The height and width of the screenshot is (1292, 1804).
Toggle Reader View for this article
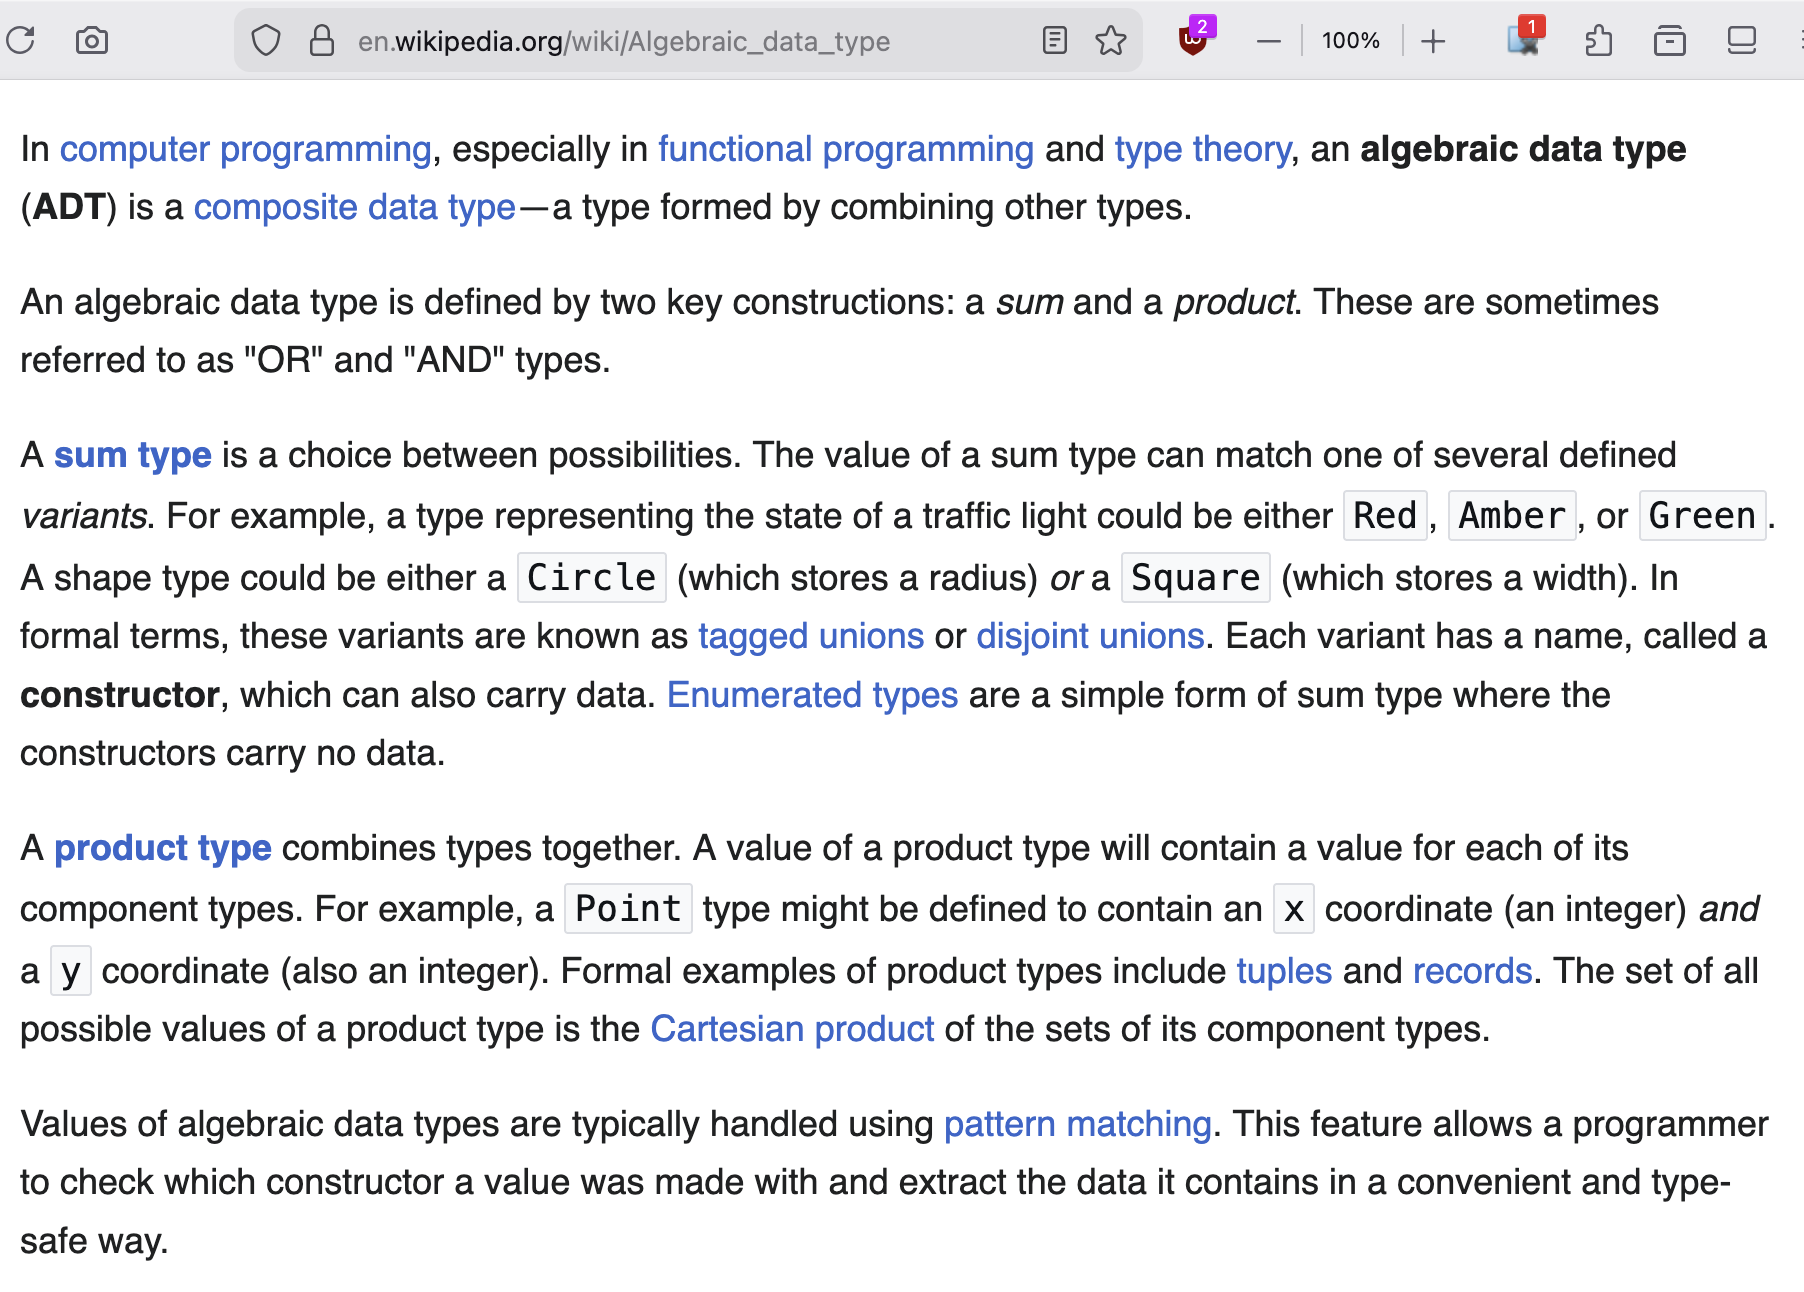[1054, 41]
